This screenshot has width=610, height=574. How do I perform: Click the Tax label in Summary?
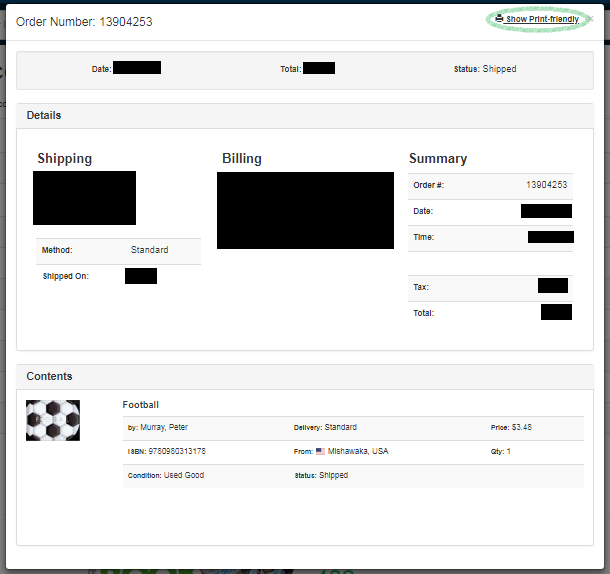(421, 287)
